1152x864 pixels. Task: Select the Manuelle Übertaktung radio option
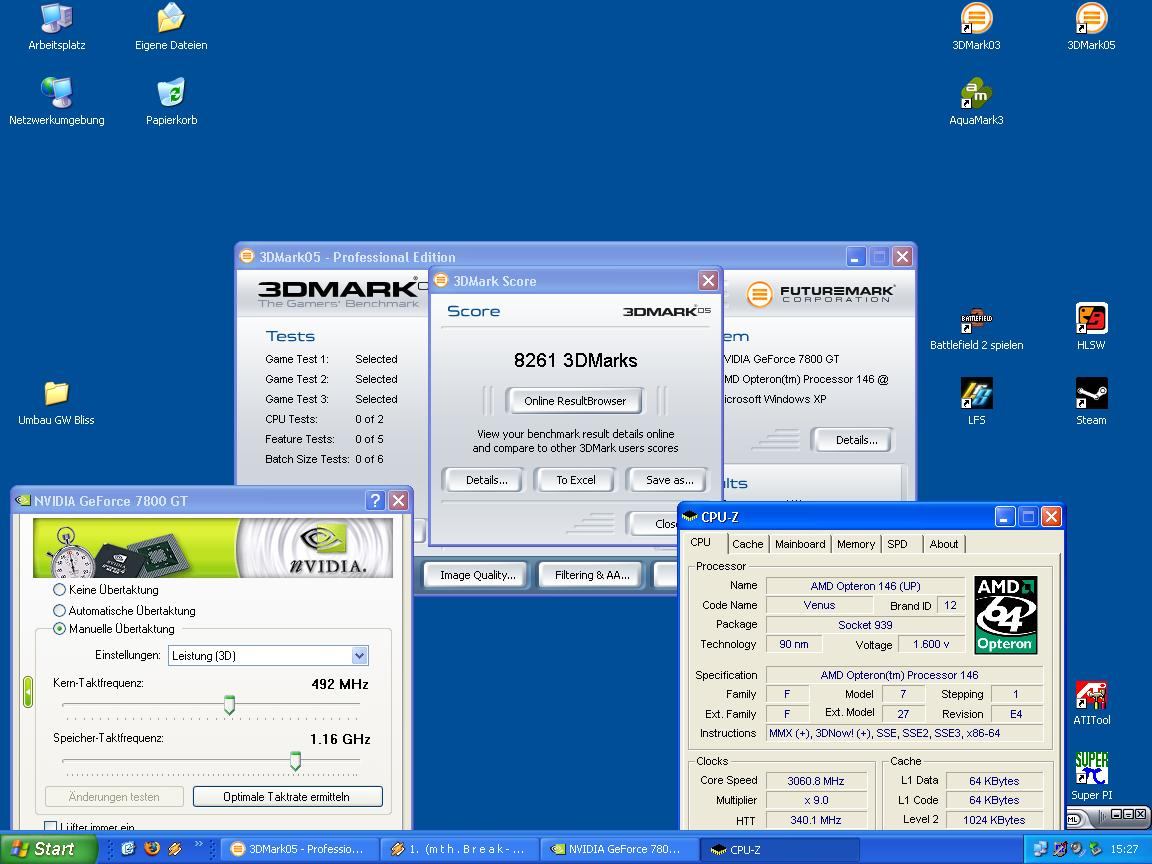pos(60,628)
